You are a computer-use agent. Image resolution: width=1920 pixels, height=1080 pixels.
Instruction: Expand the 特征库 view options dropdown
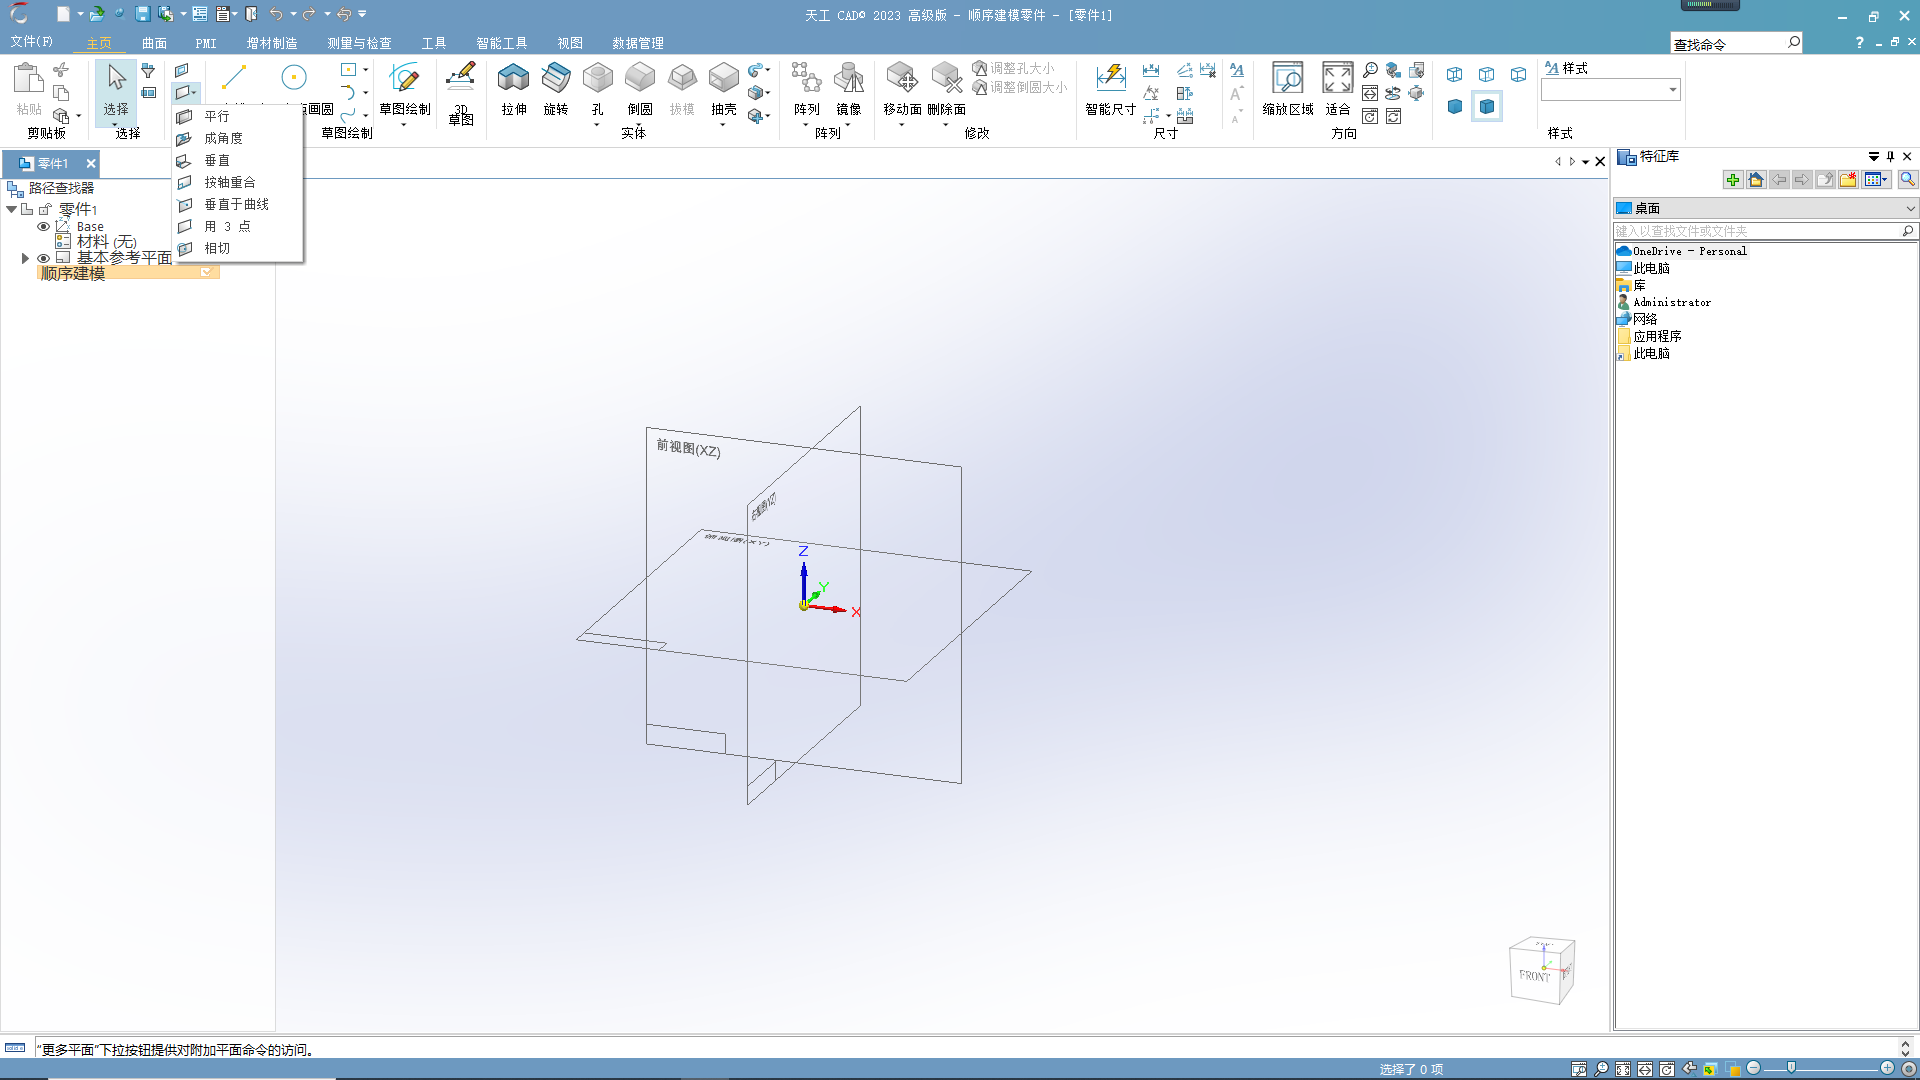pyautogui.click(x=1886, y=180)
